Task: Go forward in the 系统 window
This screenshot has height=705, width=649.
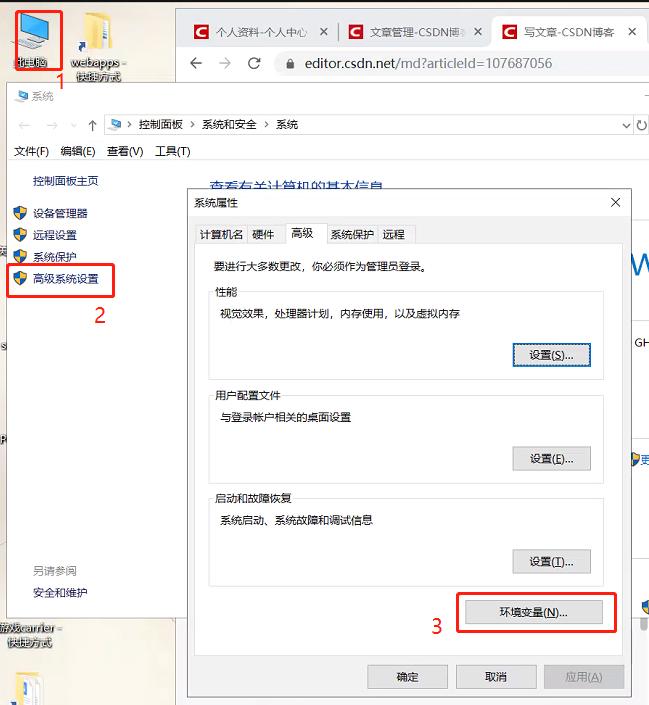Action: pyautogui.click(x=52, y=125)
